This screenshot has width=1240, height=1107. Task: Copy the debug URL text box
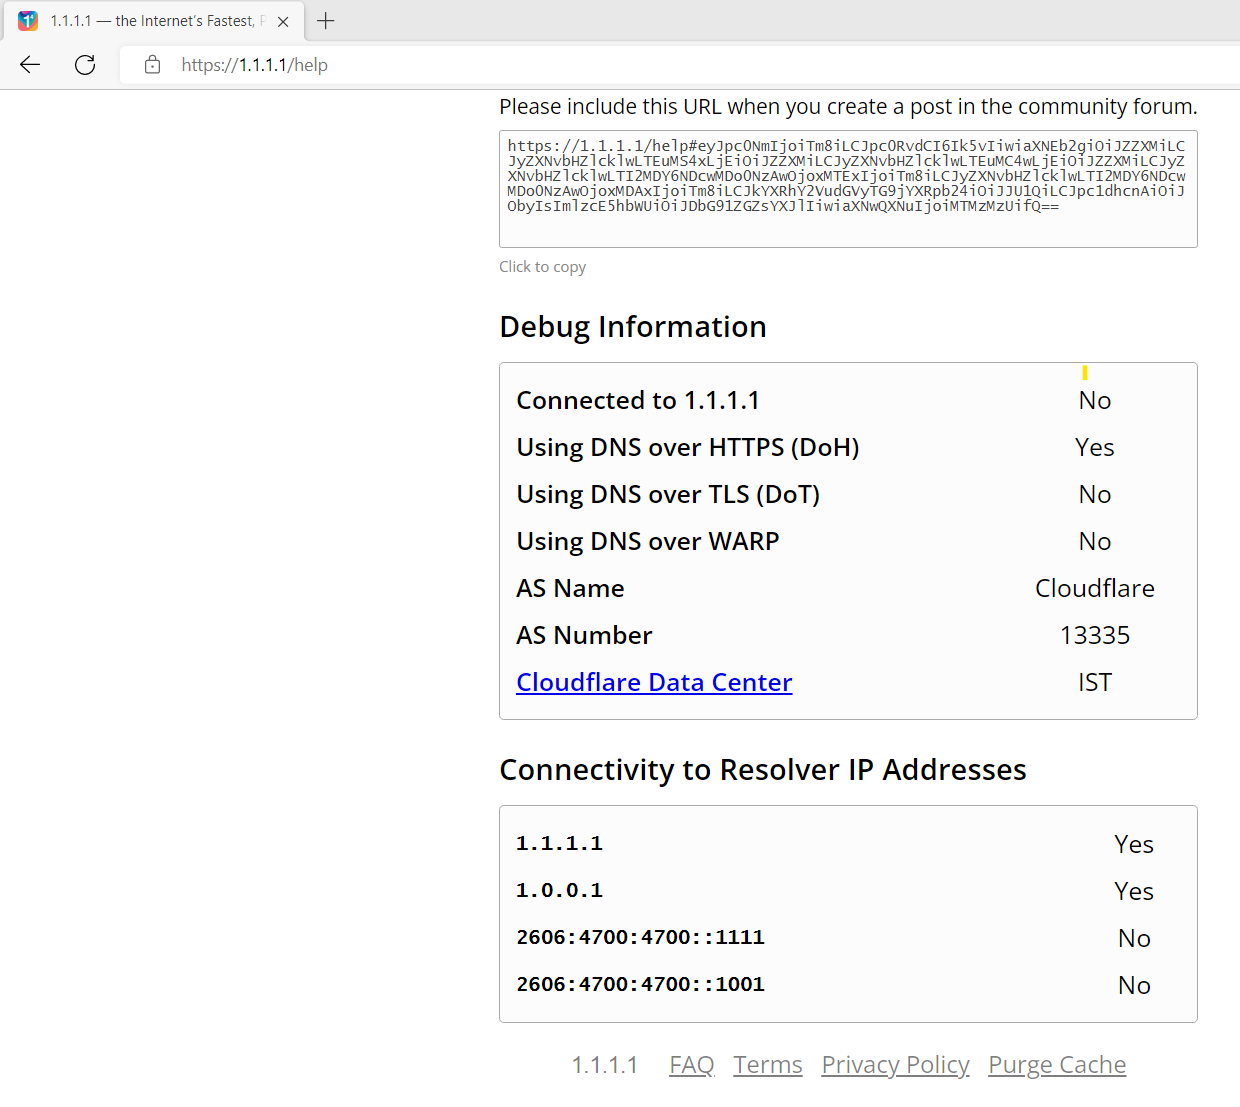click(x=848, y=189)
